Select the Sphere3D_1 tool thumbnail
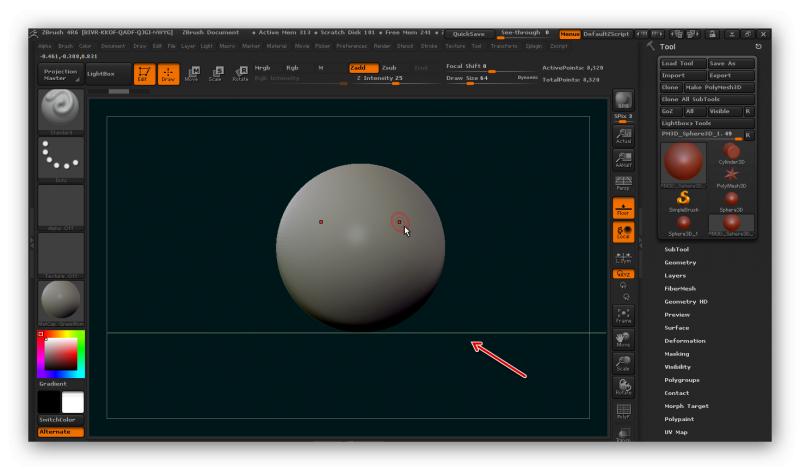 (x=683, y=225)
